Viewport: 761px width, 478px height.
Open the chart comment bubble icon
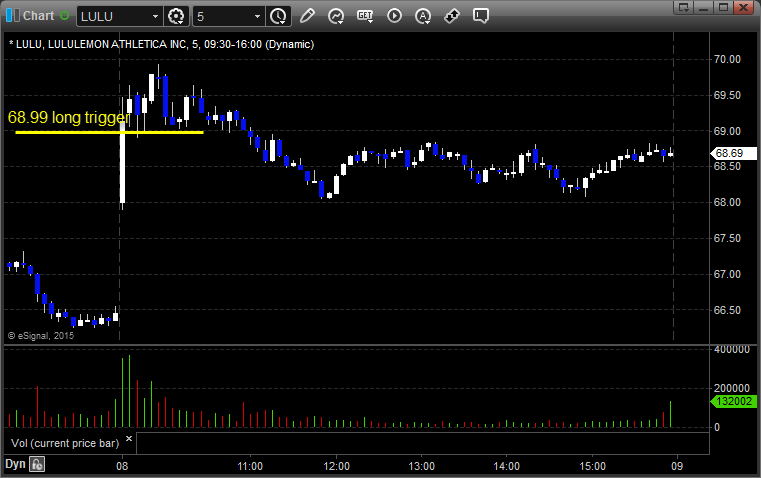pos(481,16)
